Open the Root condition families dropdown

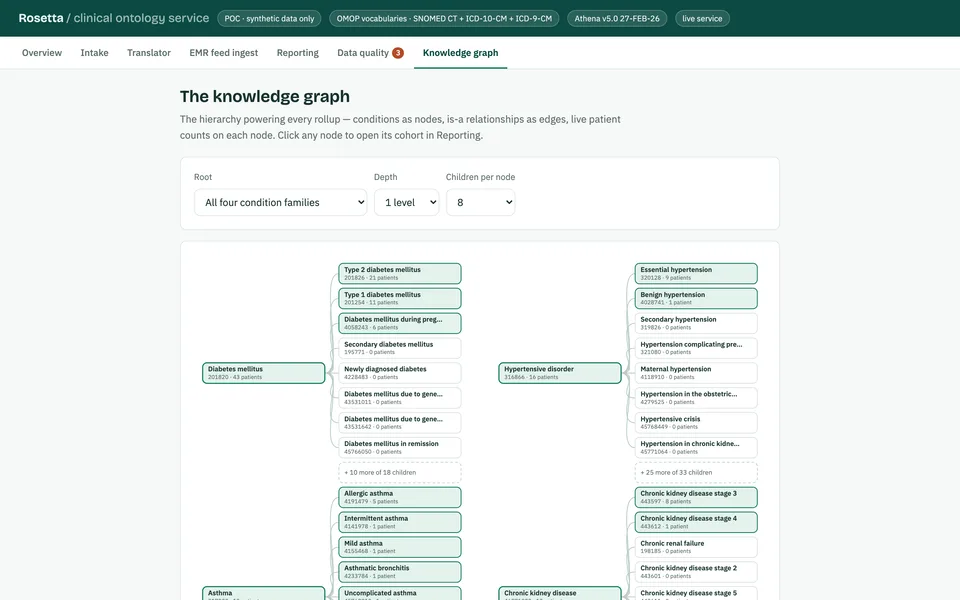[x=280, y=203]
